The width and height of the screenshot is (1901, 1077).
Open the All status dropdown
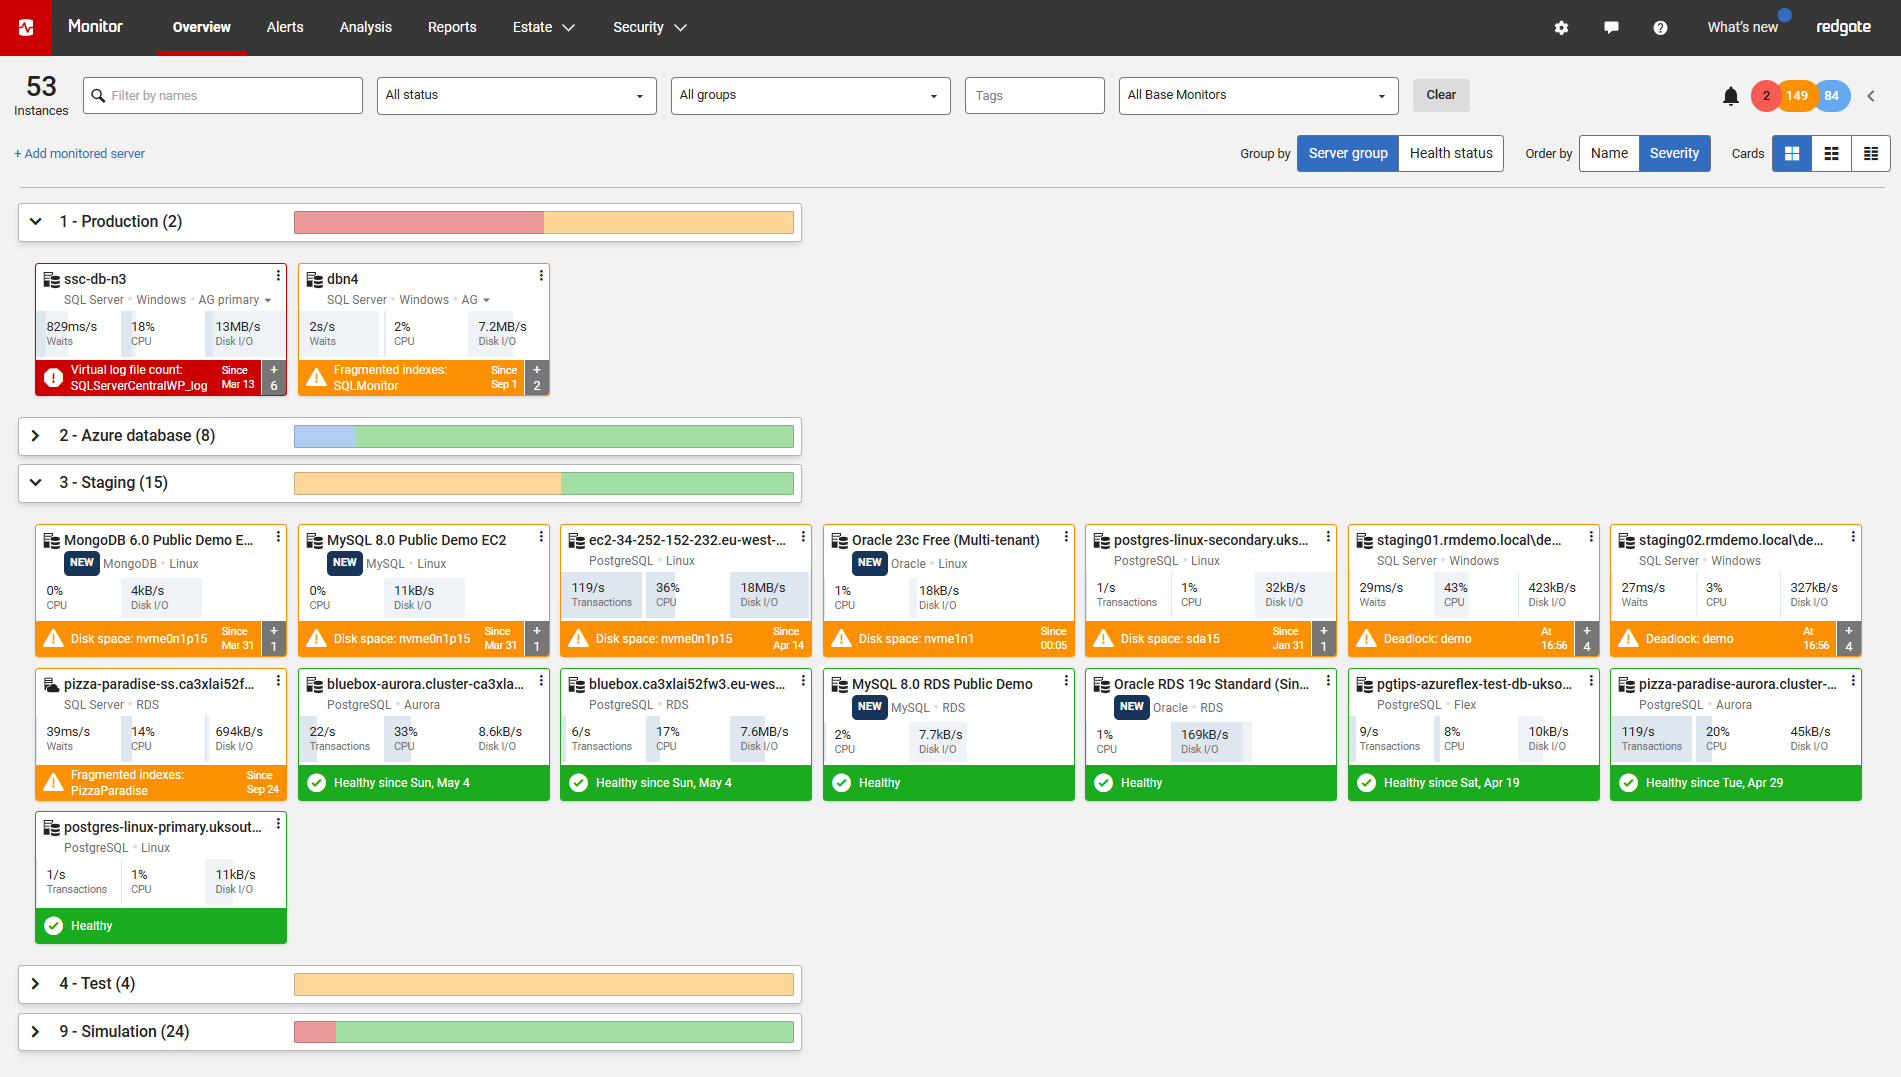click(517, 96)
